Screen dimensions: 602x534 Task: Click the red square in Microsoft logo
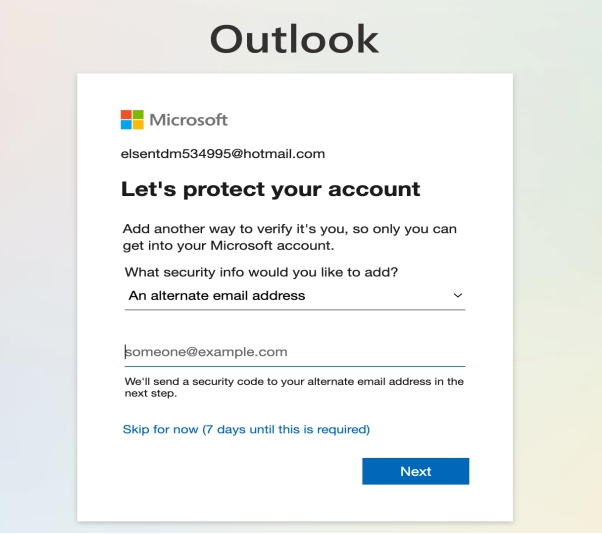[126, 114]
